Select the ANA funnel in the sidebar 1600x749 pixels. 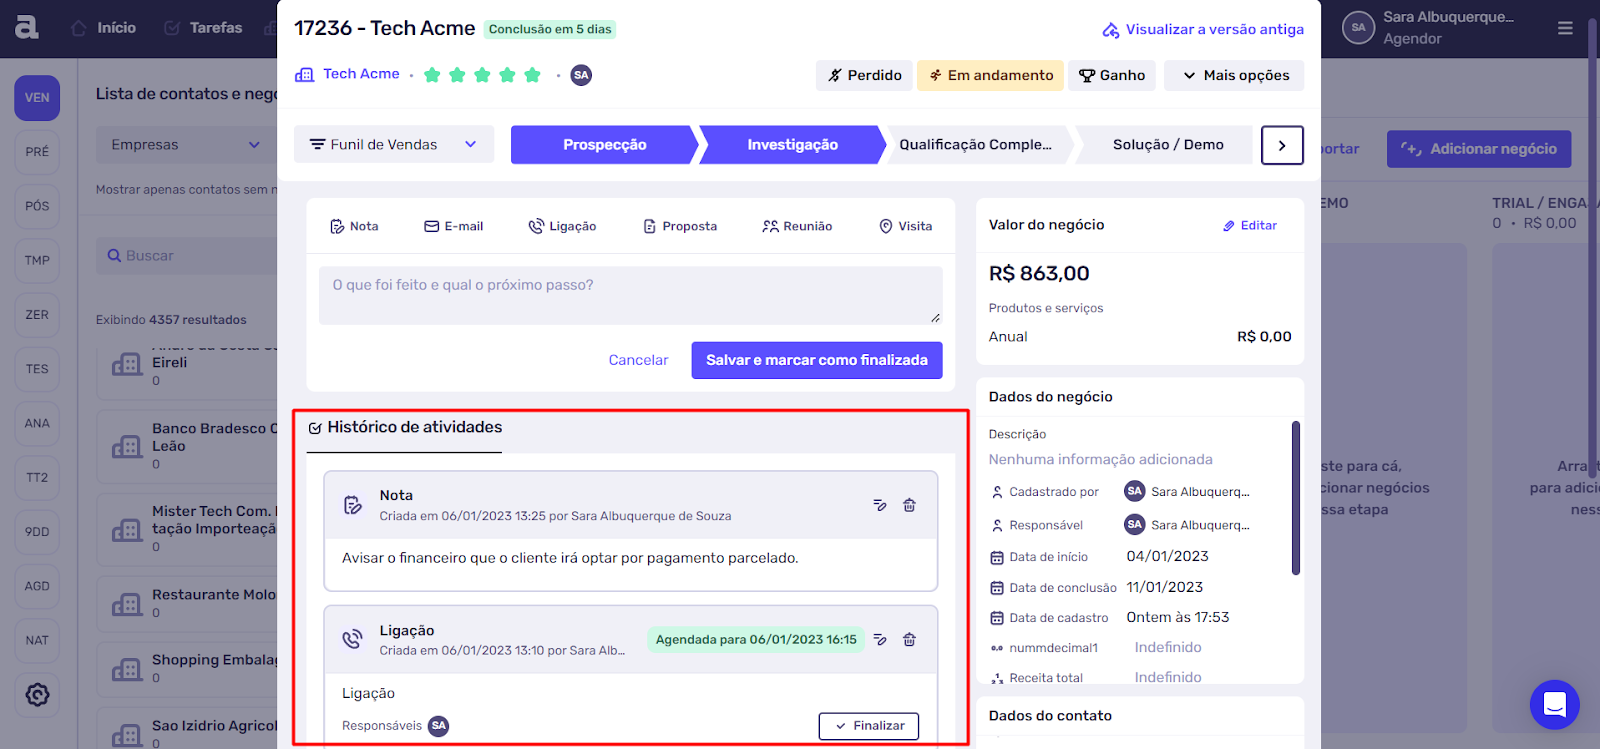(37, 423)
